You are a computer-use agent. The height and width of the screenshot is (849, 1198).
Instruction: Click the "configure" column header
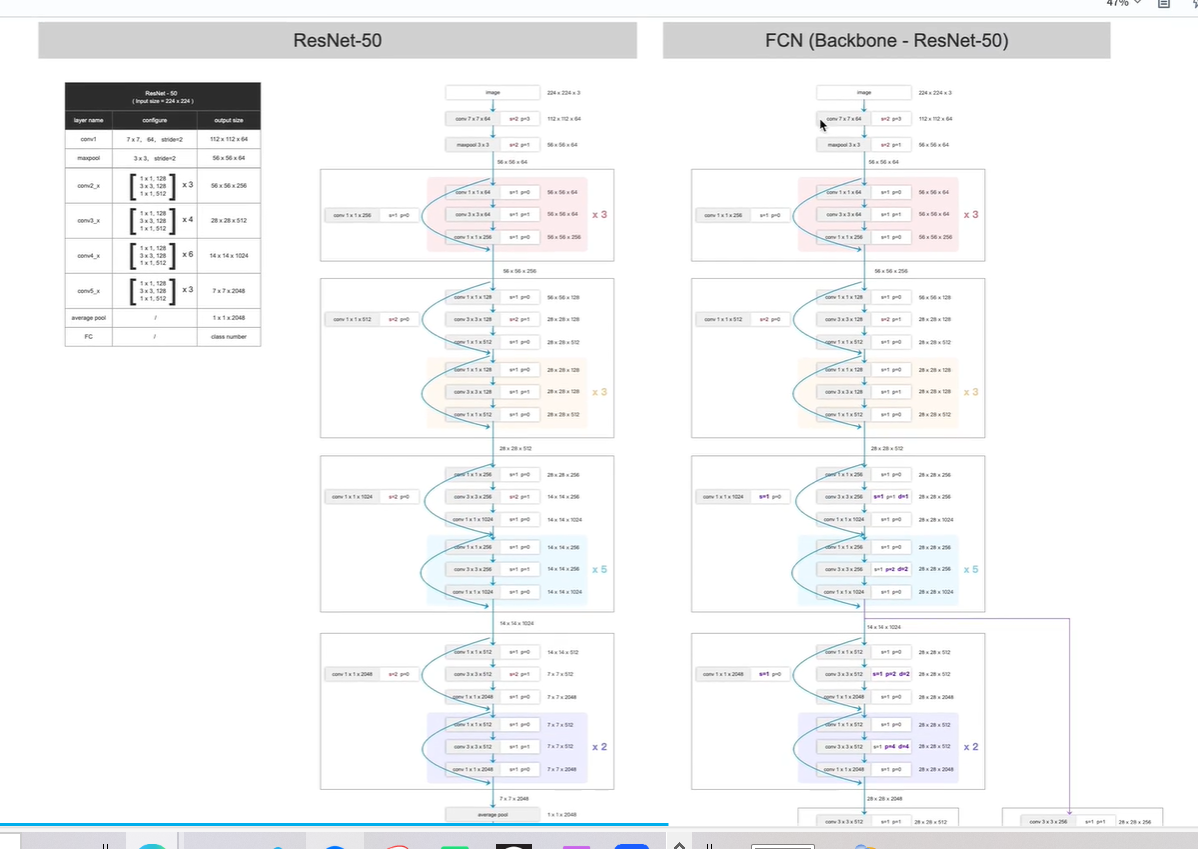click(x=154, y=120)
